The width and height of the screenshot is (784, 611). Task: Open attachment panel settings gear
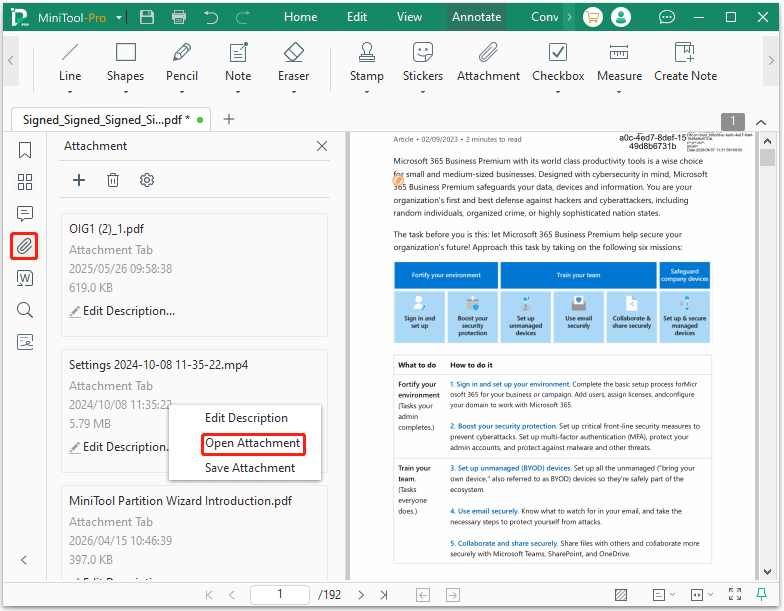tap(146, 180)
